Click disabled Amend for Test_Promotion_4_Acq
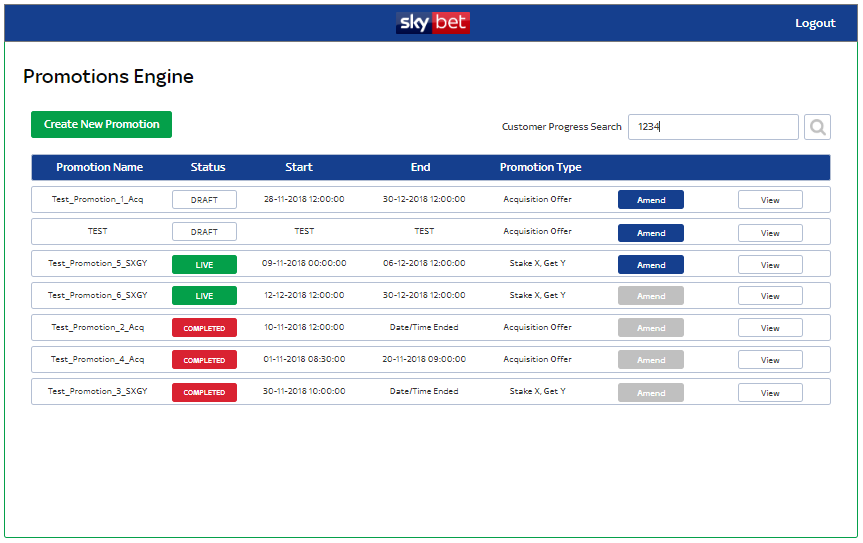This screenshot has height=543, width=863. click(x=651, y=360)
